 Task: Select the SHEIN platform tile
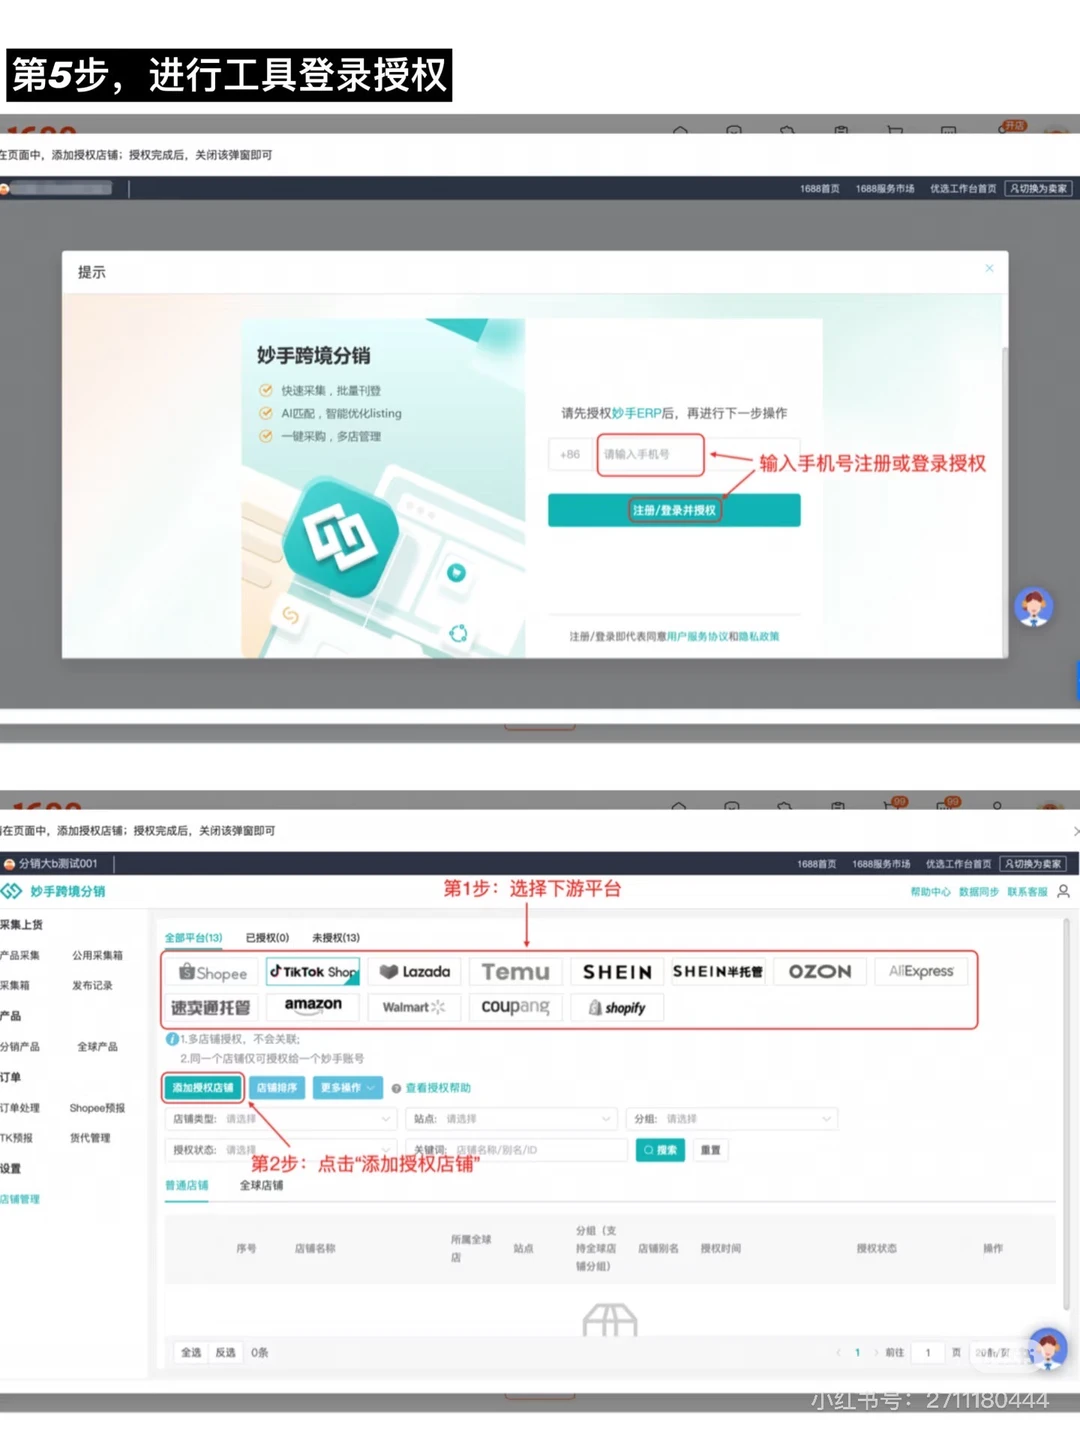pos(617,972)
